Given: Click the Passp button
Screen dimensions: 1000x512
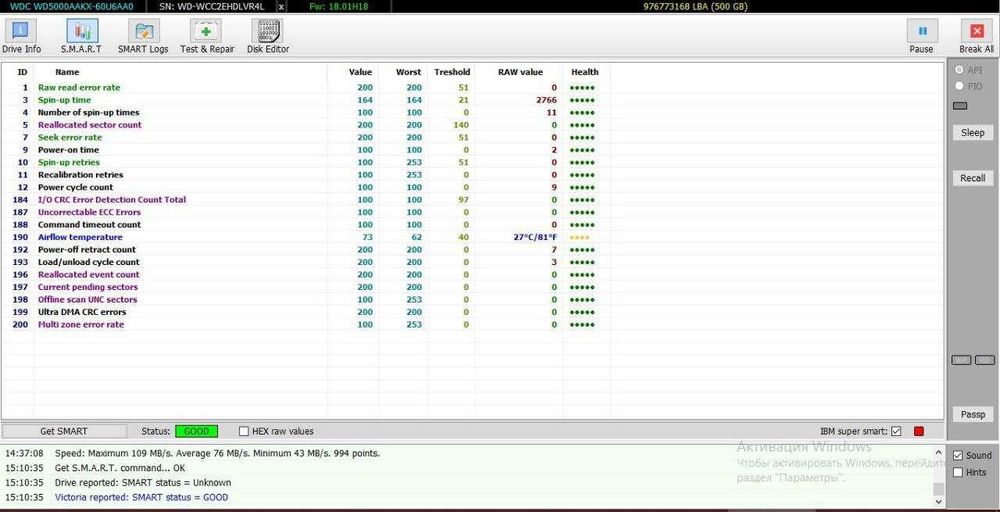Looking at the screenshot, I should point(972,414).
